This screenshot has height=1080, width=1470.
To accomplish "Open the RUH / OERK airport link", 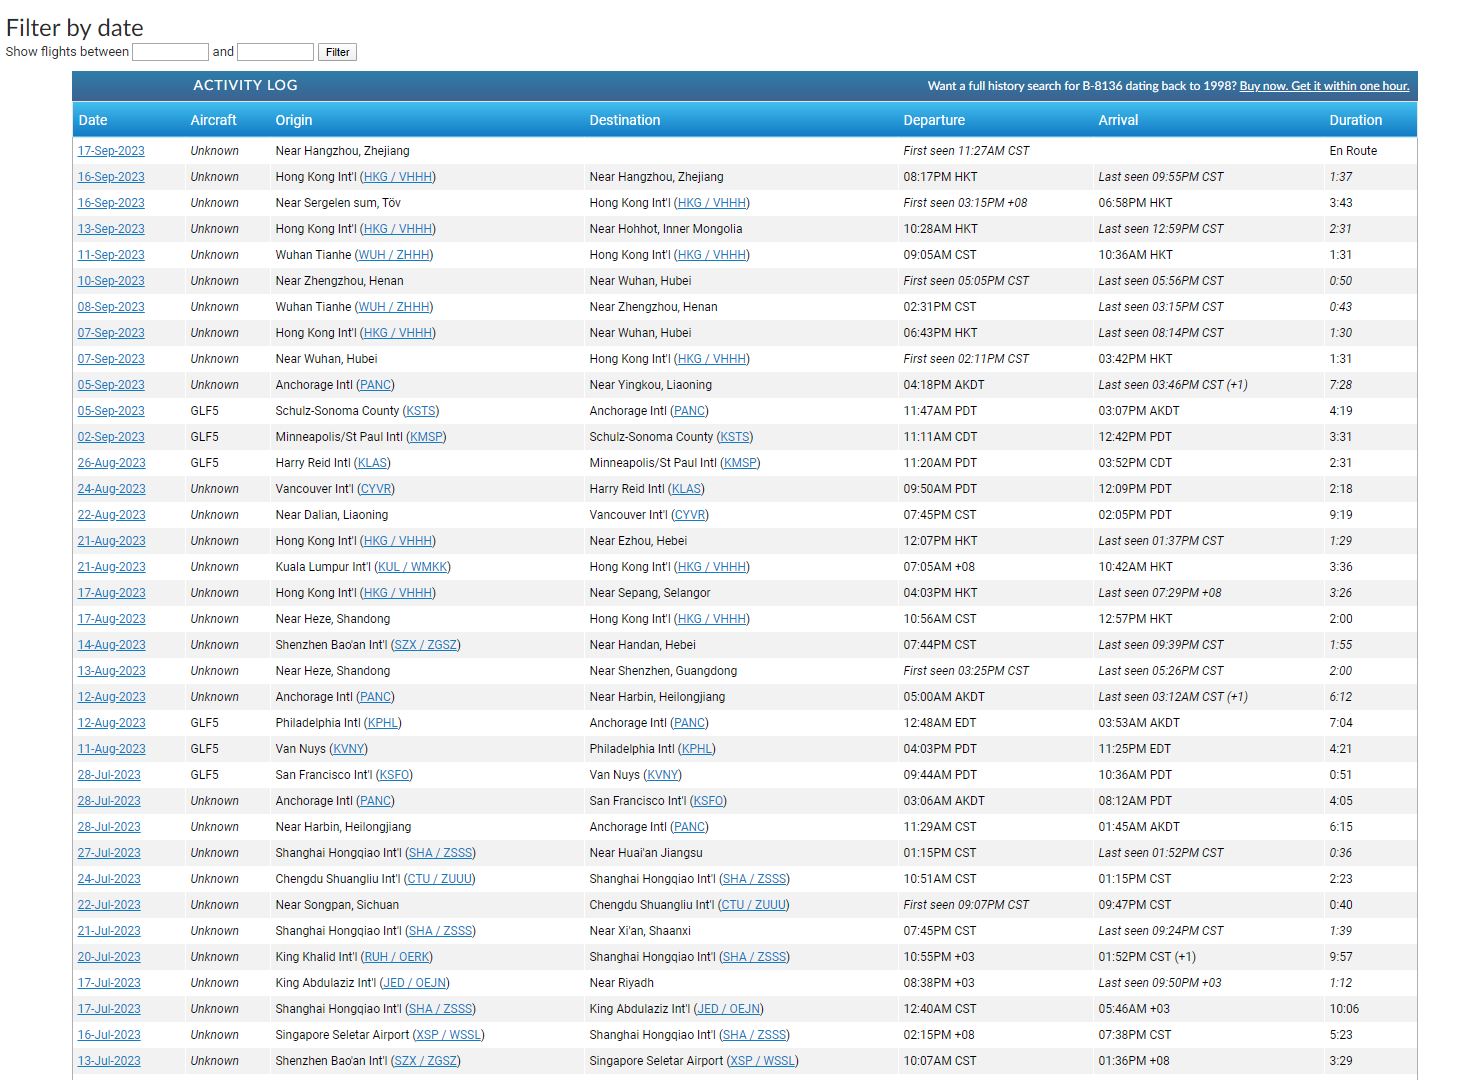I will 397,957.
